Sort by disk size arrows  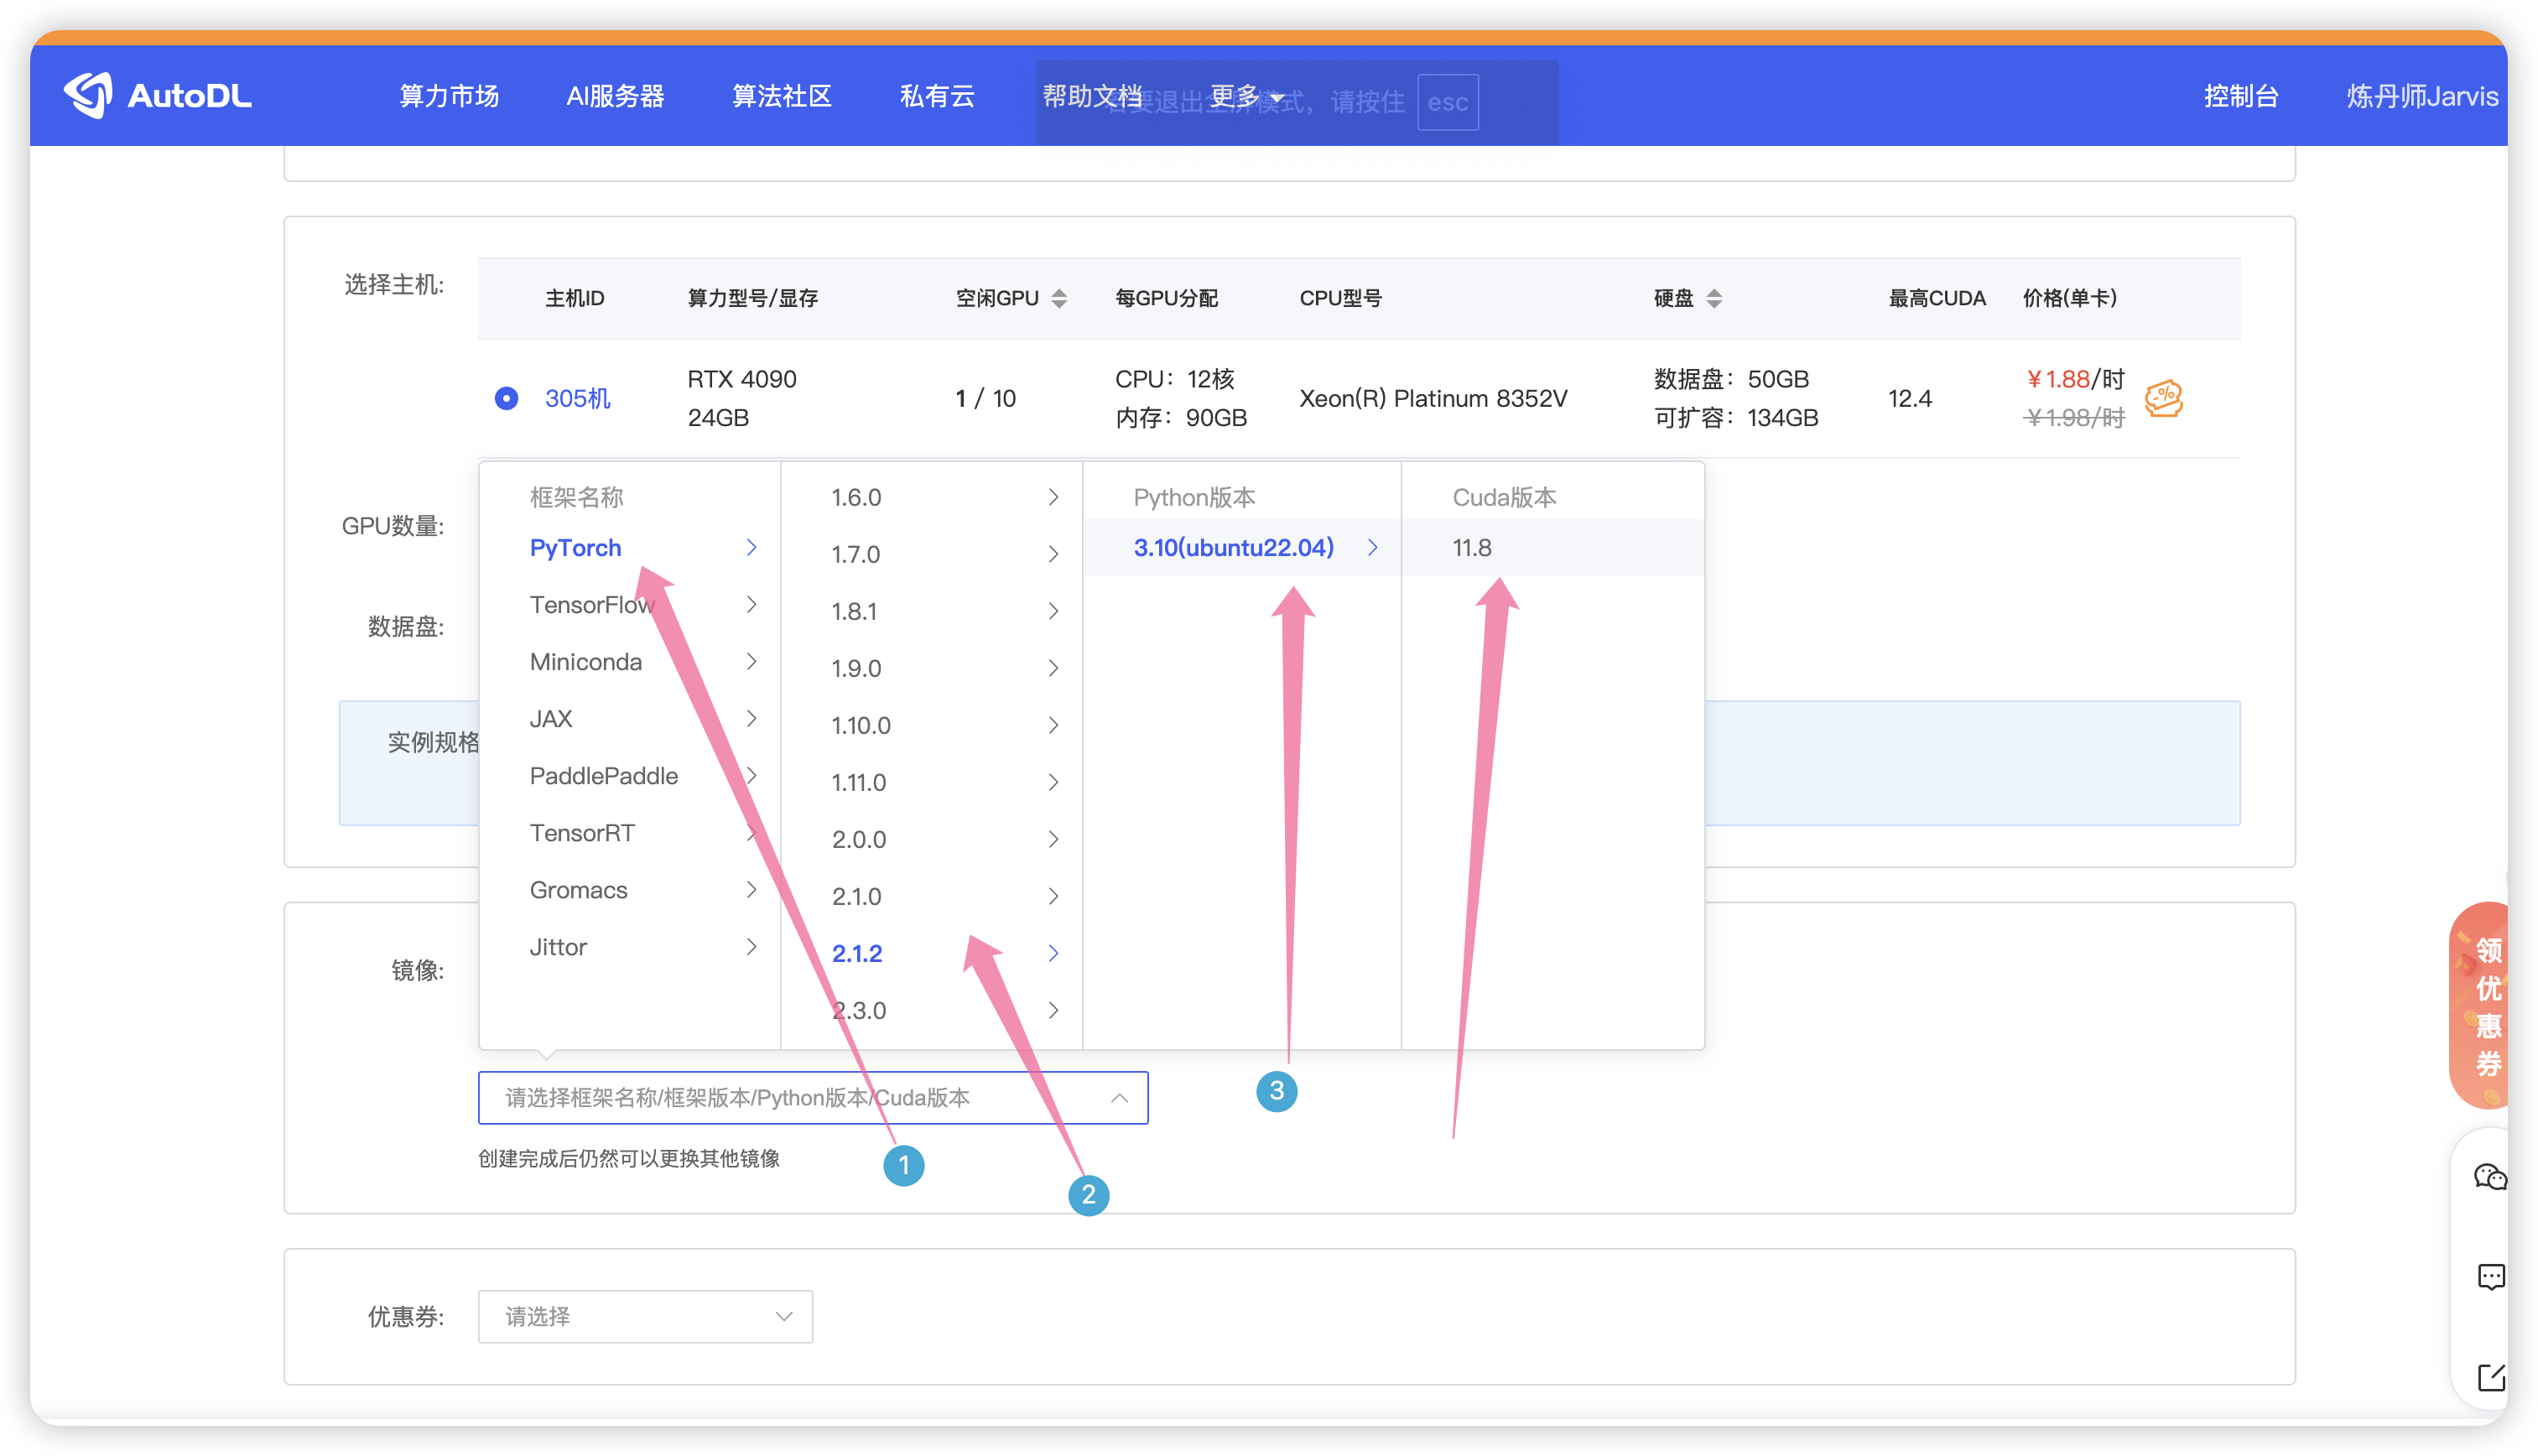[x=1714, y=298]
